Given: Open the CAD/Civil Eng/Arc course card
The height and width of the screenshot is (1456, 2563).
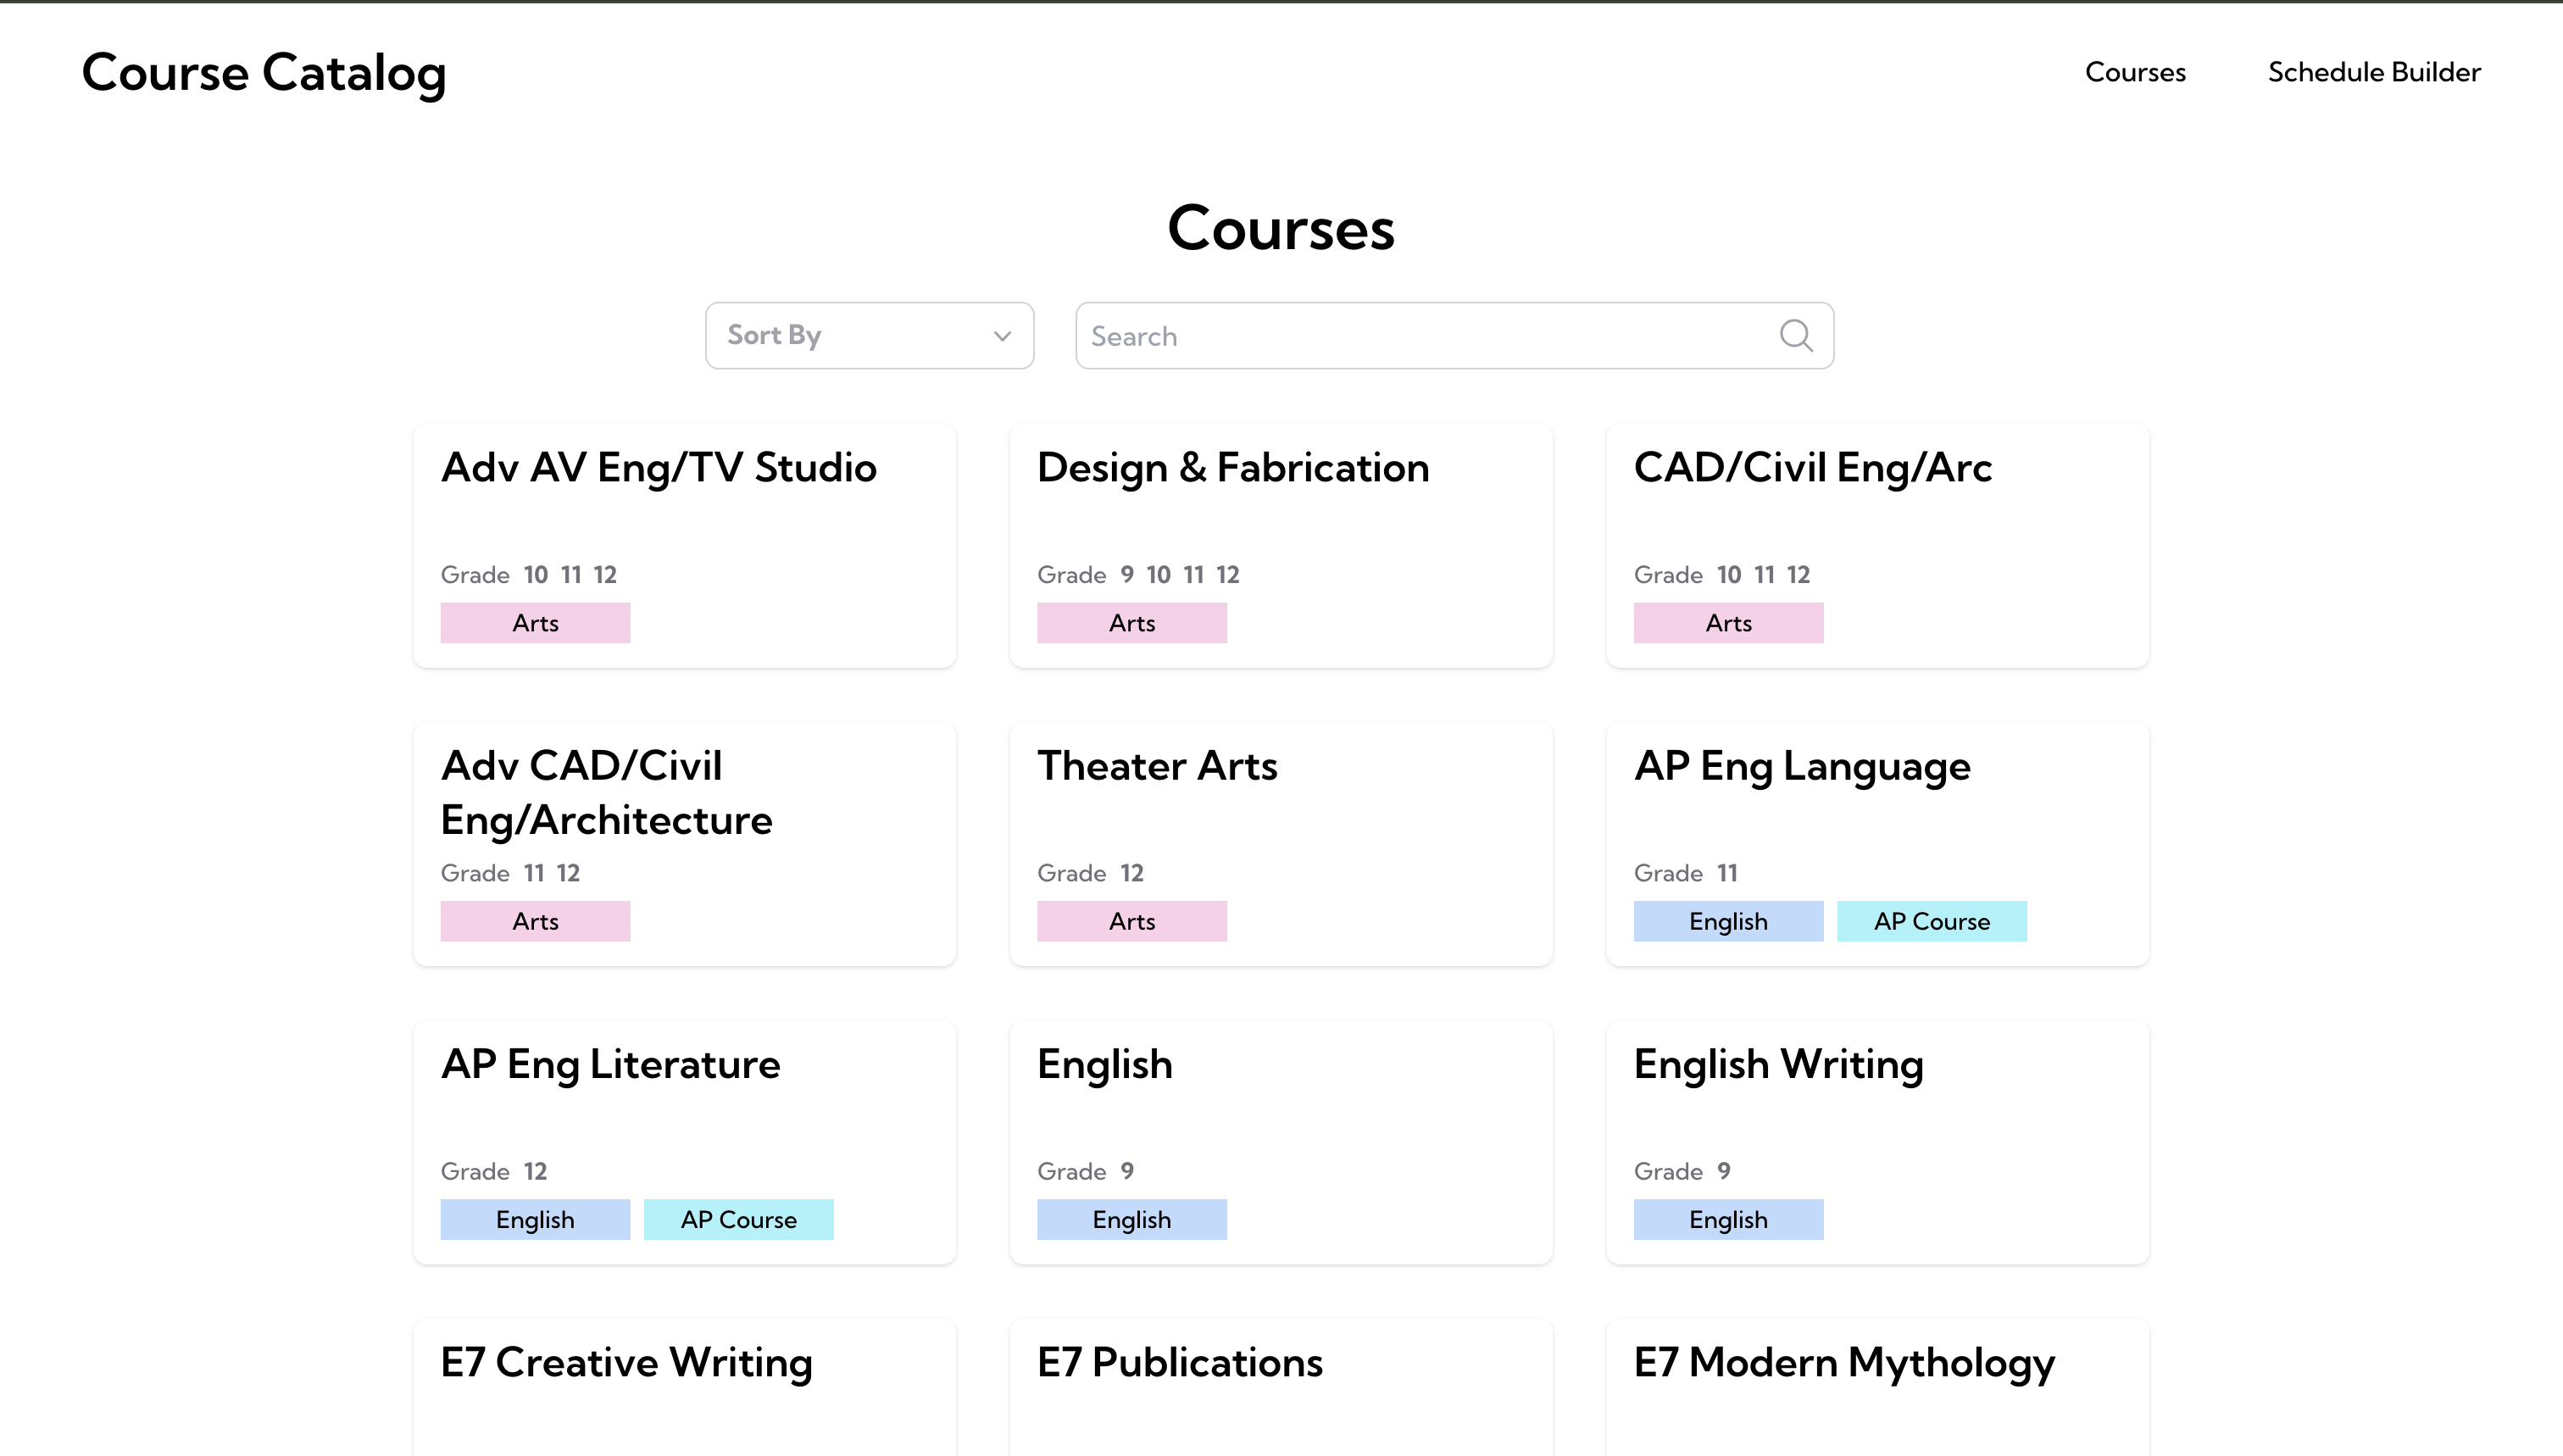Looking at the screenshot, I should click(x=1876, y=545).
